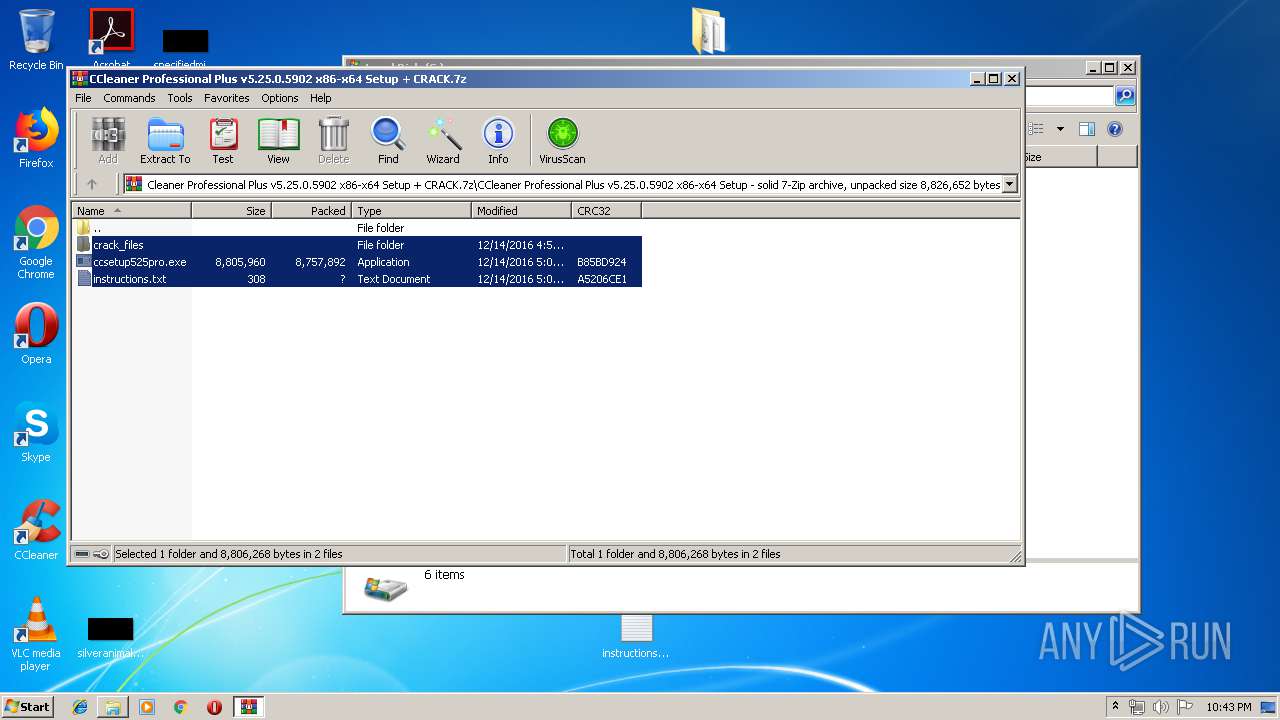The width and height of the screenshot is (1280, 720).
Task: Sort by Packed column header
Action: pos(311,211)
